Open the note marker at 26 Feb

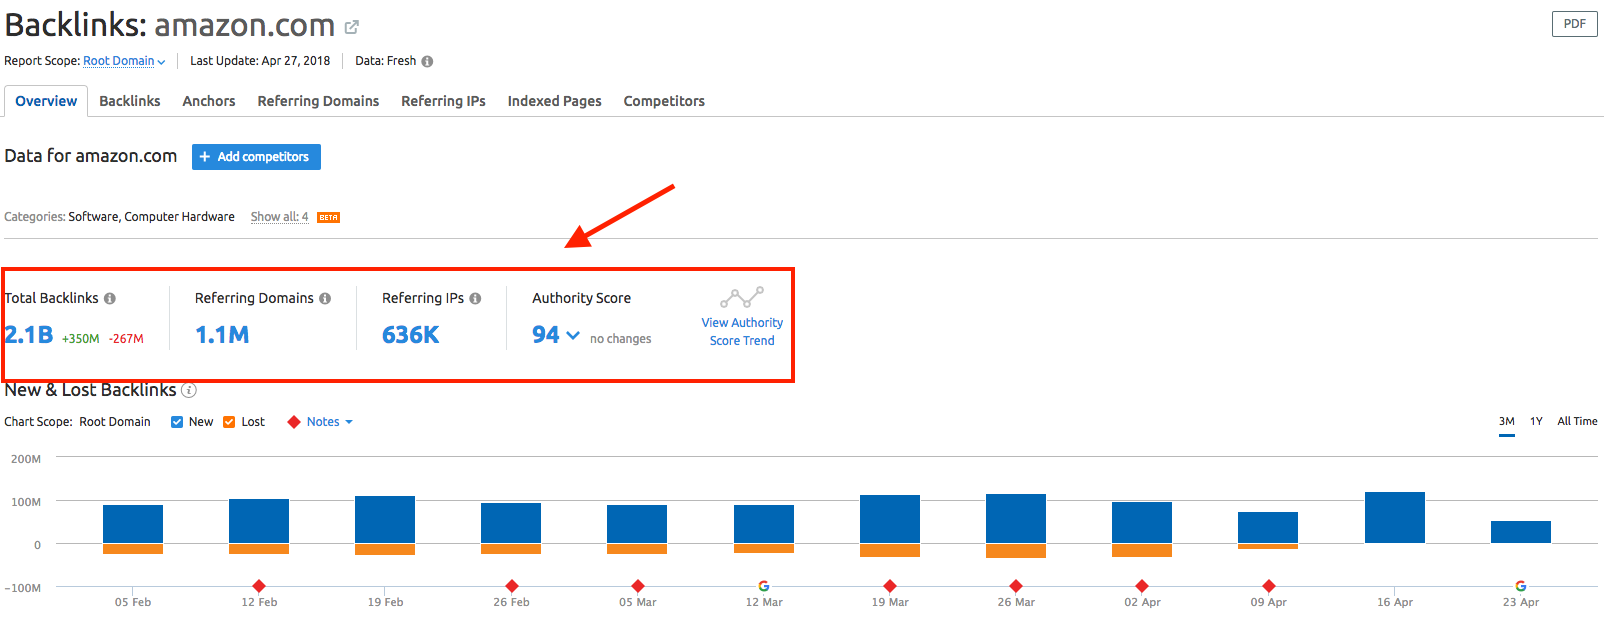(512, 586)
